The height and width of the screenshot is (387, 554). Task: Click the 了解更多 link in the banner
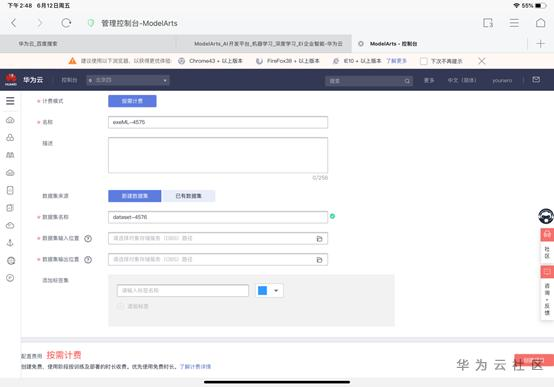pyautogui.click(x=396, y=61)
